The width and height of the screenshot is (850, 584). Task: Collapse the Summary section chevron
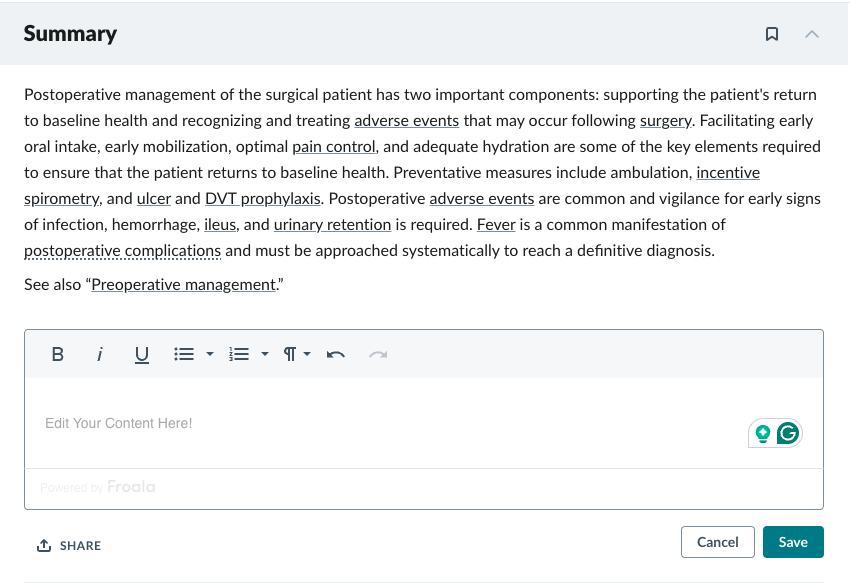(812, 34)
